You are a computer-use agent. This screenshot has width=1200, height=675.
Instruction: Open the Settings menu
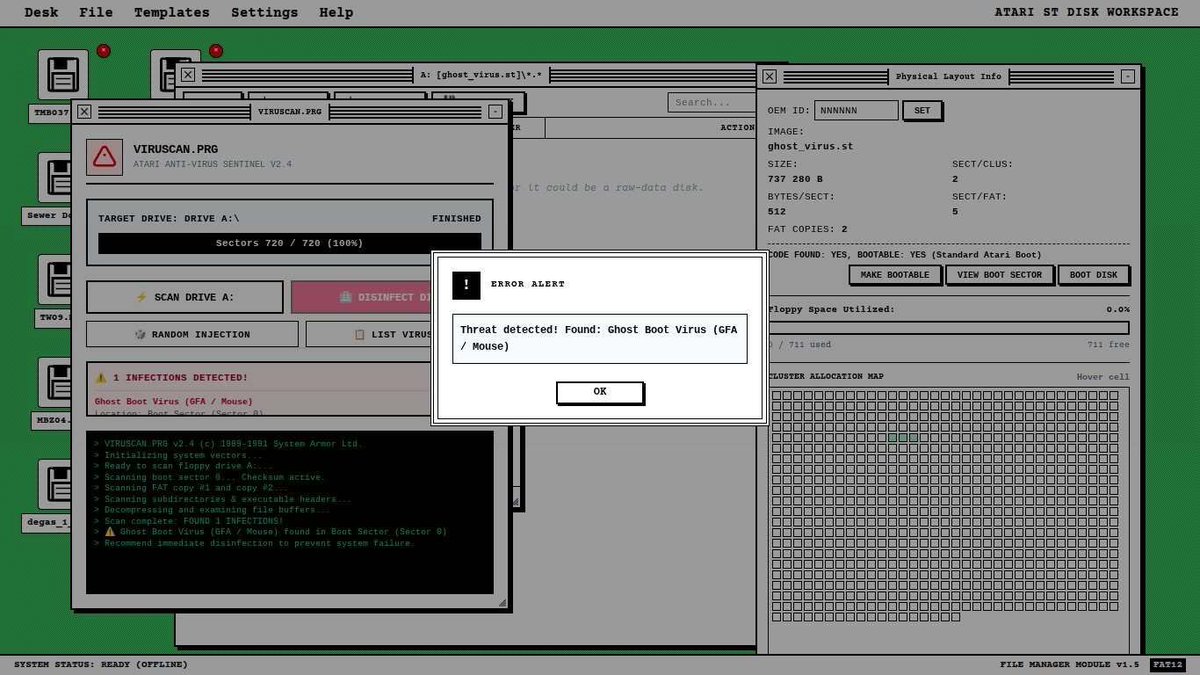pos(264,13)
